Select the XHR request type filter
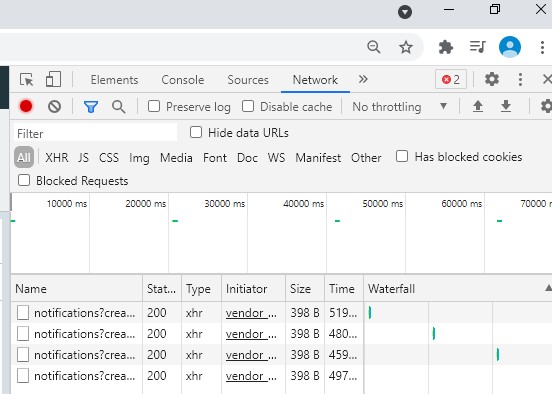The width and height of the screenshot is (552, 394). (57, 157)
